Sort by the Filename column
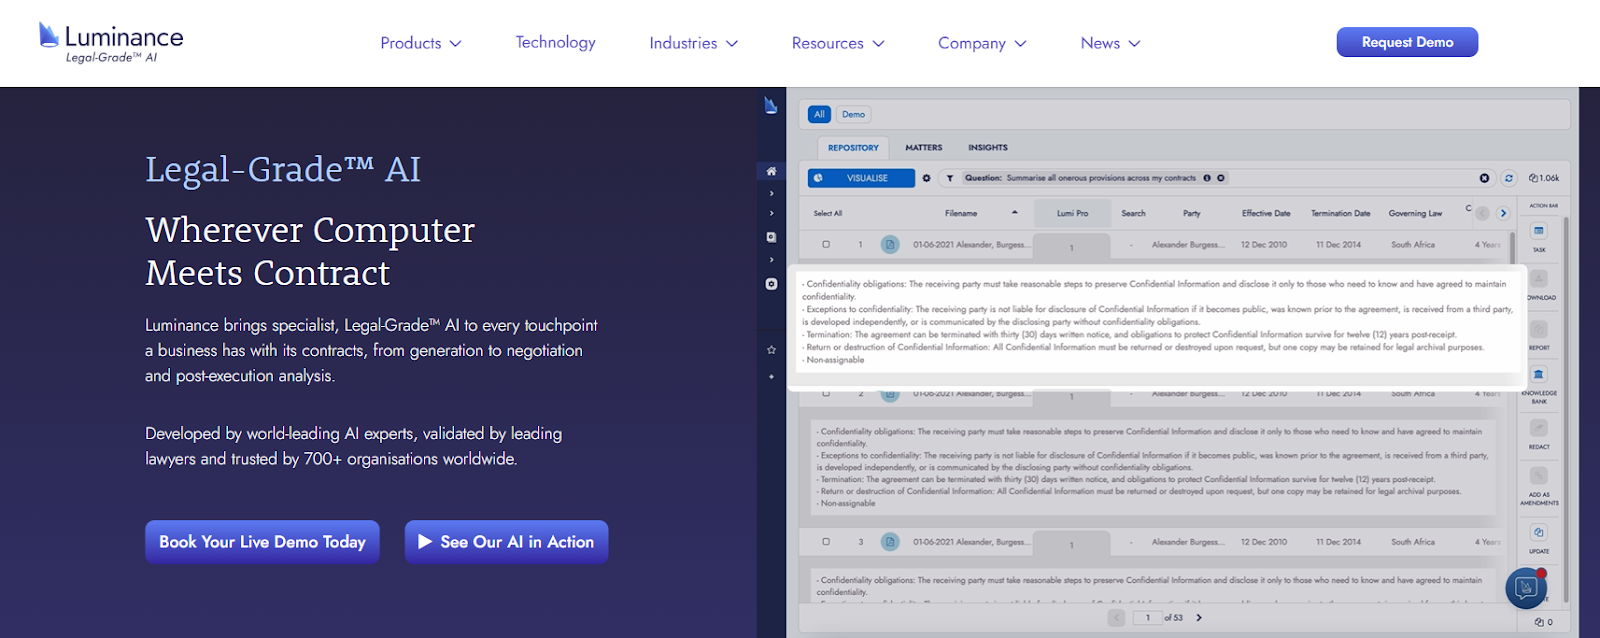This screenshot has height=638, width=1600. point(961,213)
